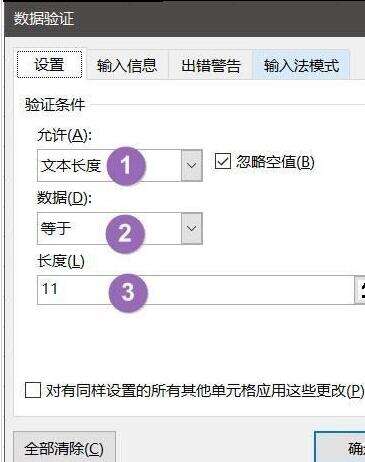Switch to the 输入信息 tab
Image resolution: width=365 pixels, height=462 pixels.
127,65
